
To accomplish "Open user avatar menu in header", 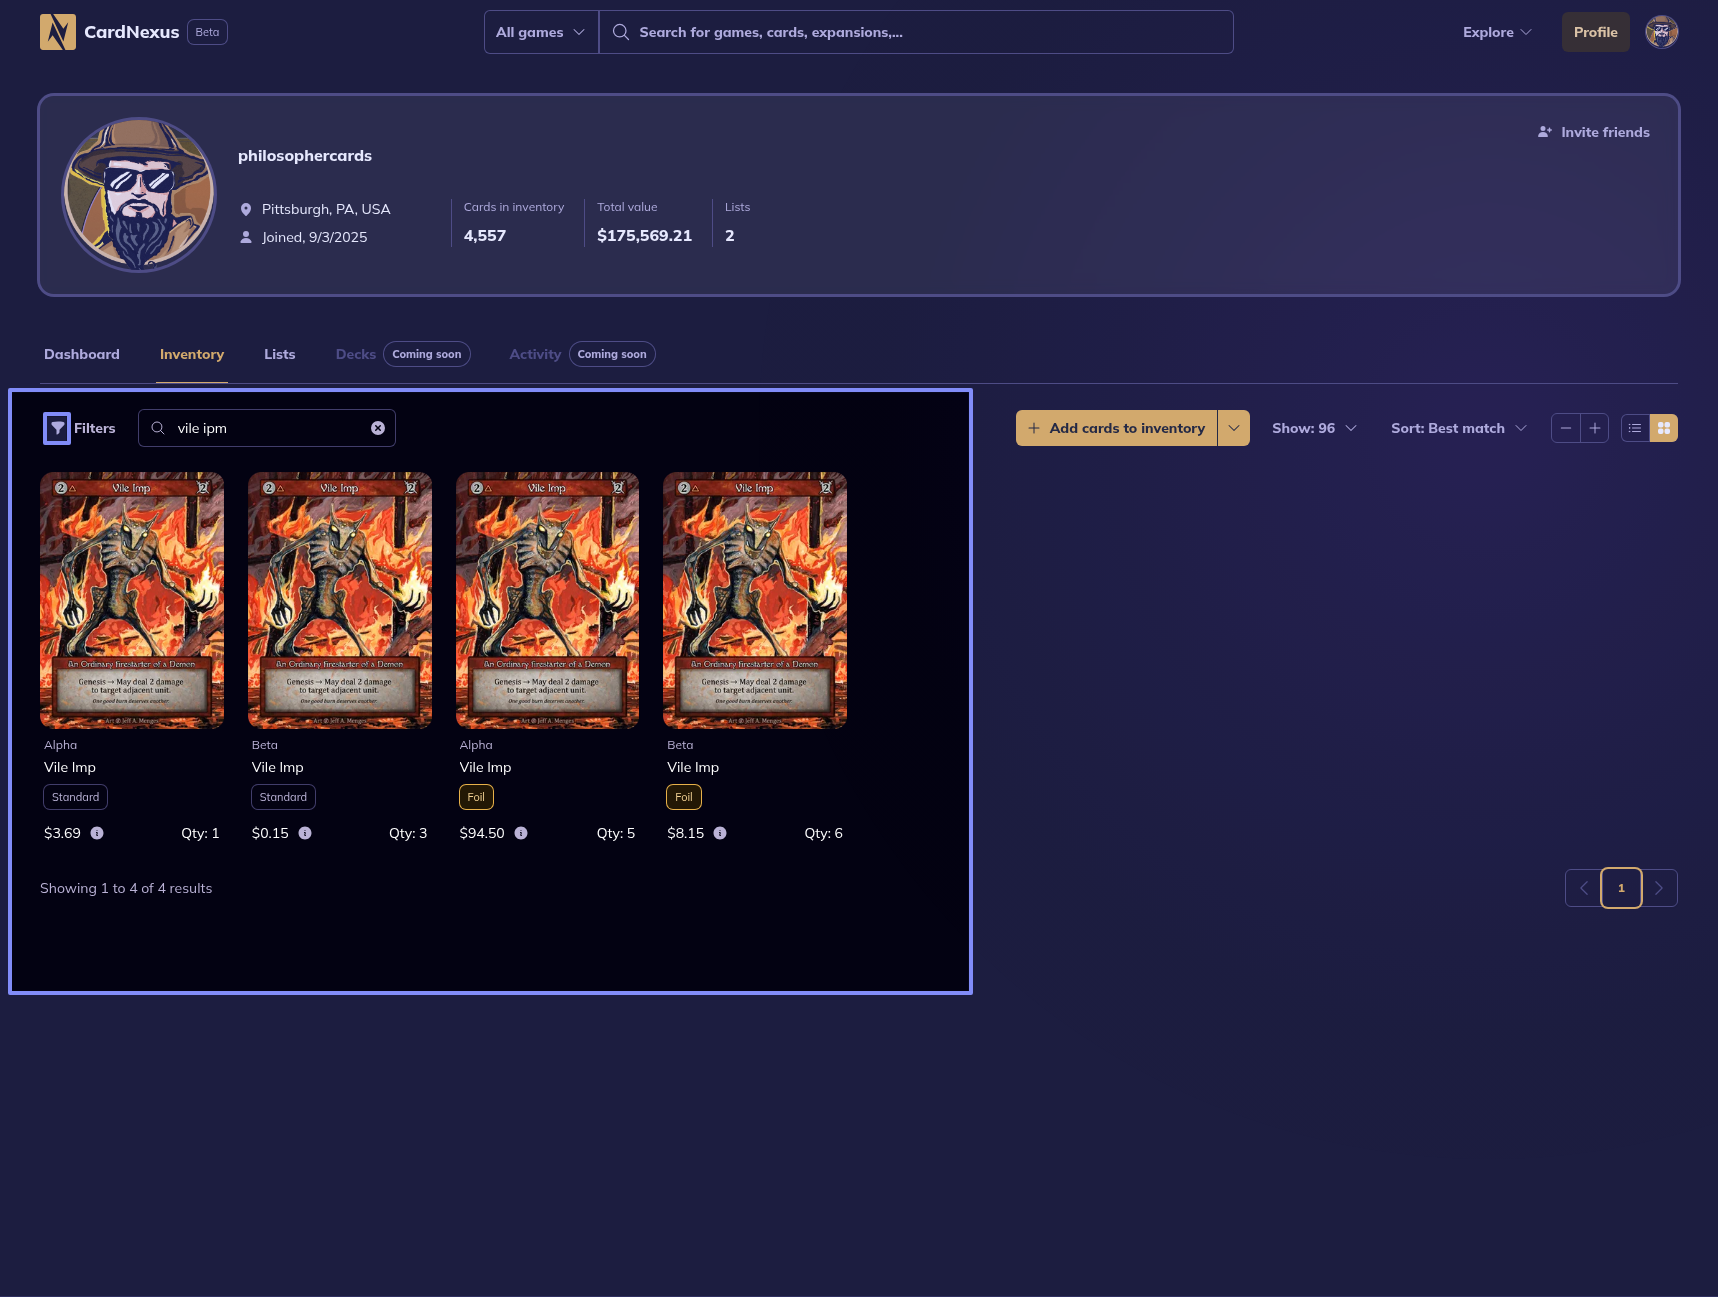I will point(1661,32).
